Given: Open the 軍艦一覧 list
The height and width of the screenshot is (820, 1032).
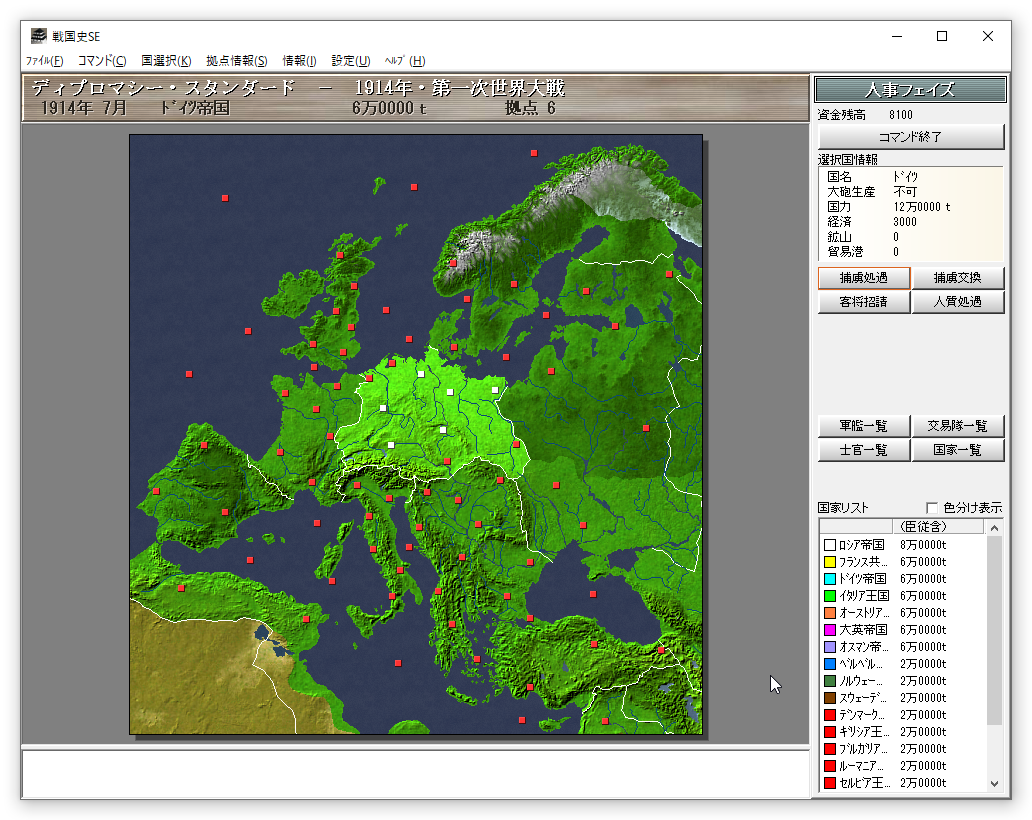Looking at the screenshot, I should click(863, 426).
